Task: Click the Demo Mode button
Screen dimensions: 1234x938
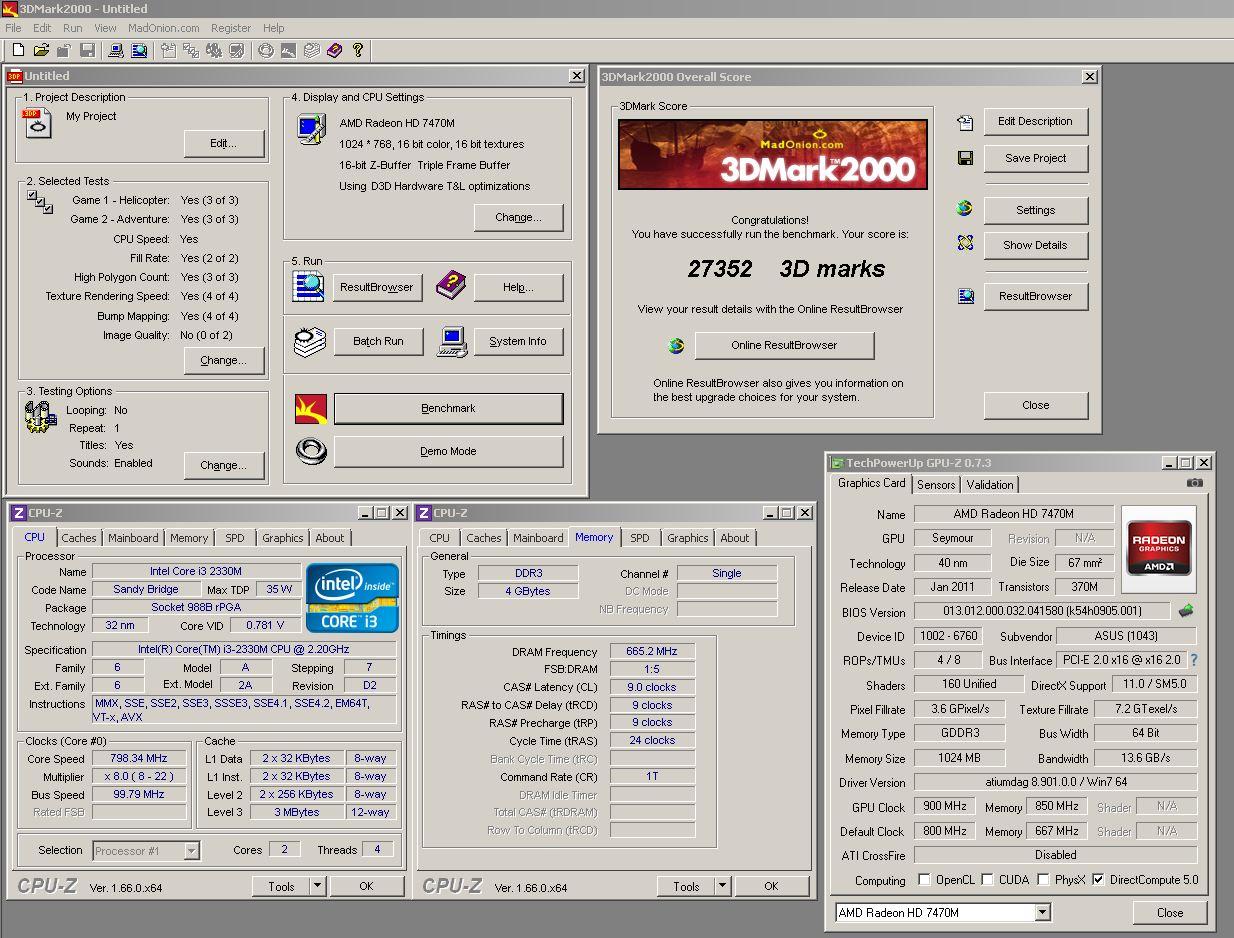Action: point(448,451)
